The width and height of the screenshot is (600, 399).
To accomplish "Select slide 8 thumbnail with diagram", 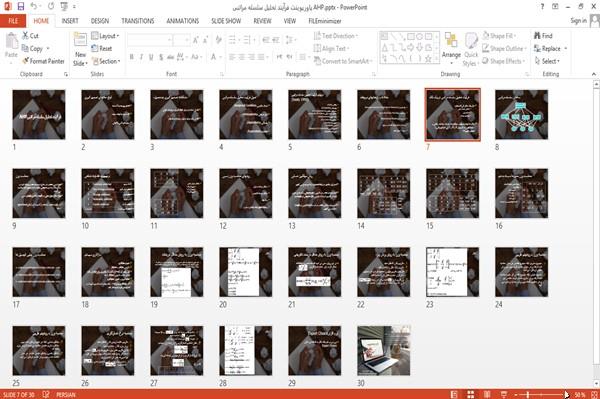I will [521, 114].
